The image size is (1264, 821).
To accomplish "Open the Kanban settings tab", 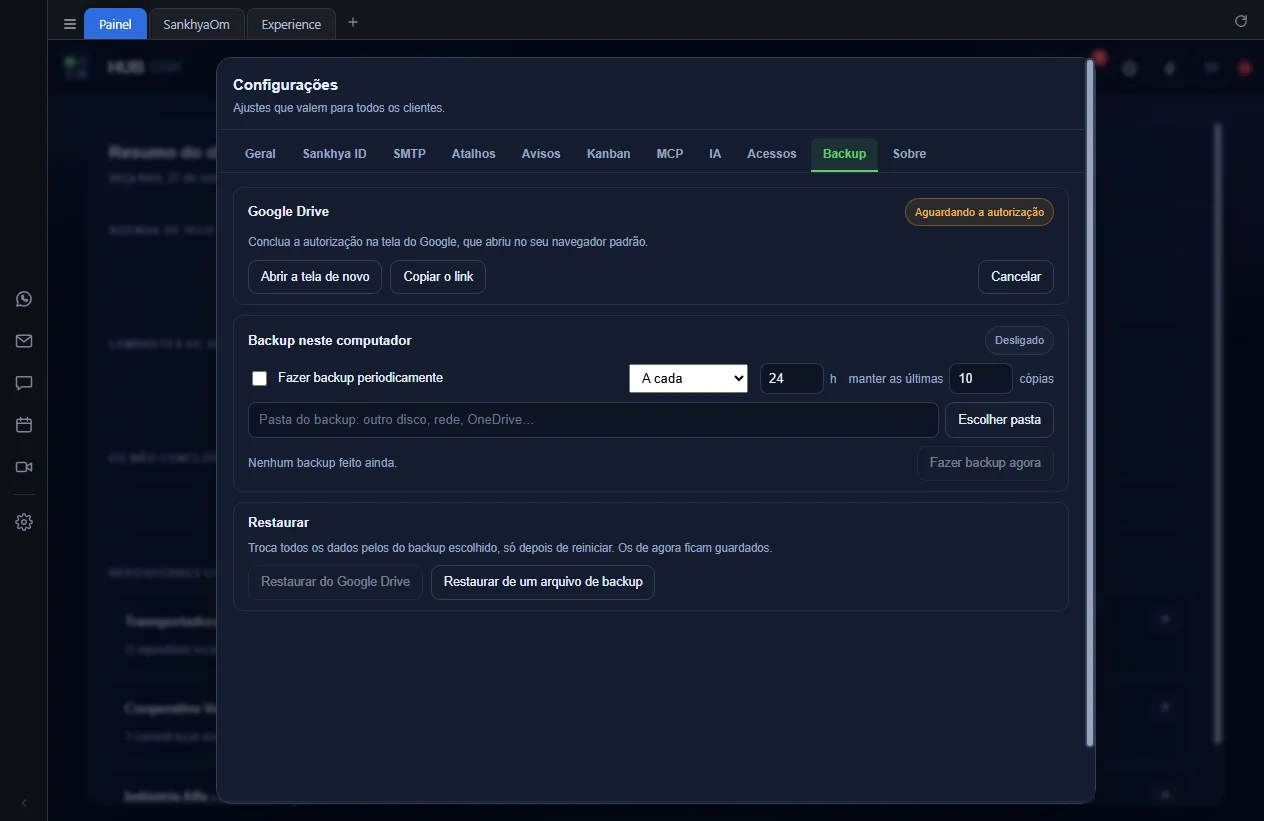I will coord(608,154).
